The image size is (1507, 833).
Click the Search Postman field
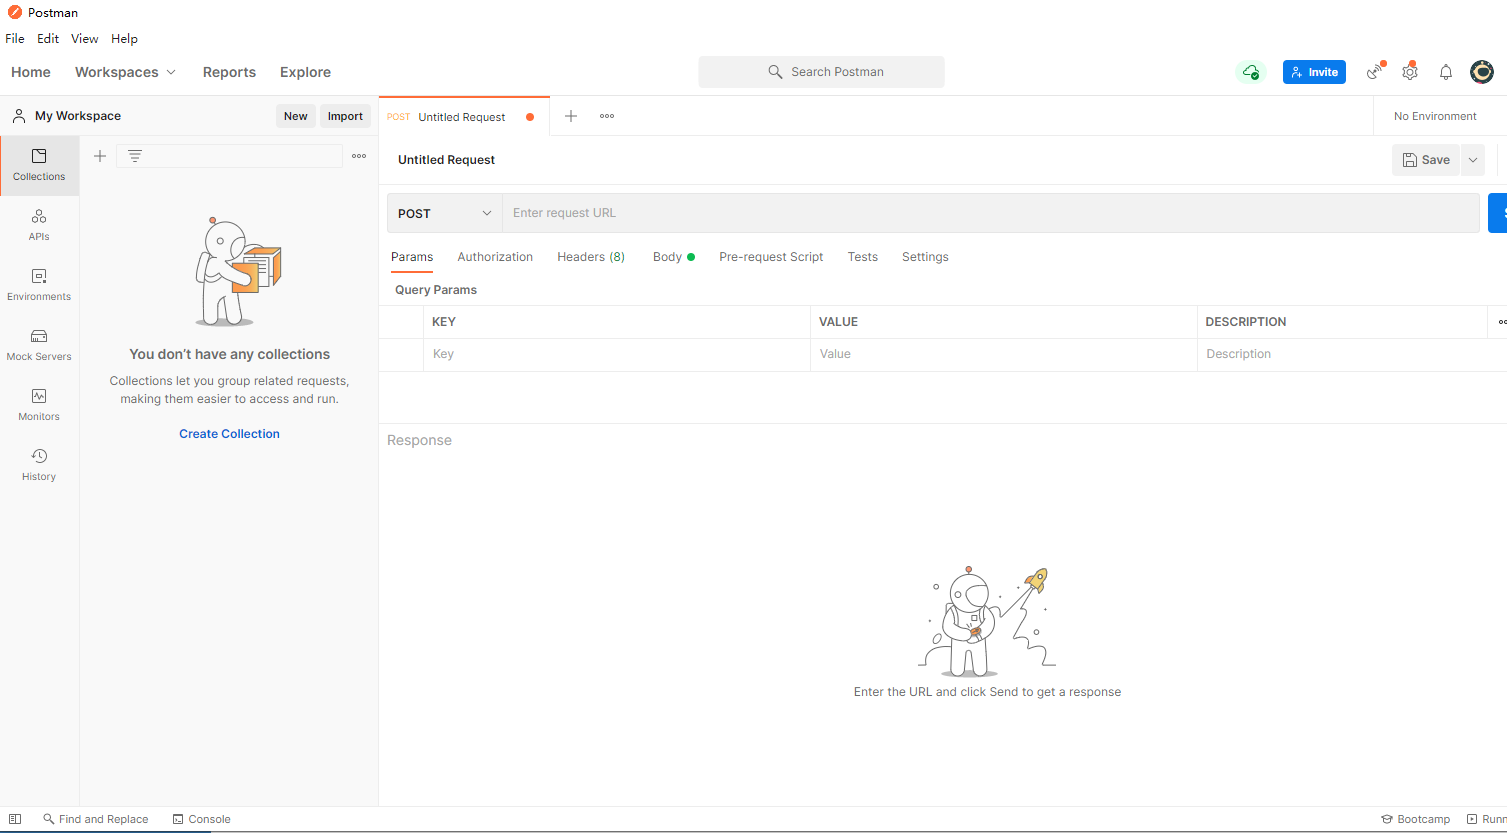pyautogui.click(x=821, y=72)
